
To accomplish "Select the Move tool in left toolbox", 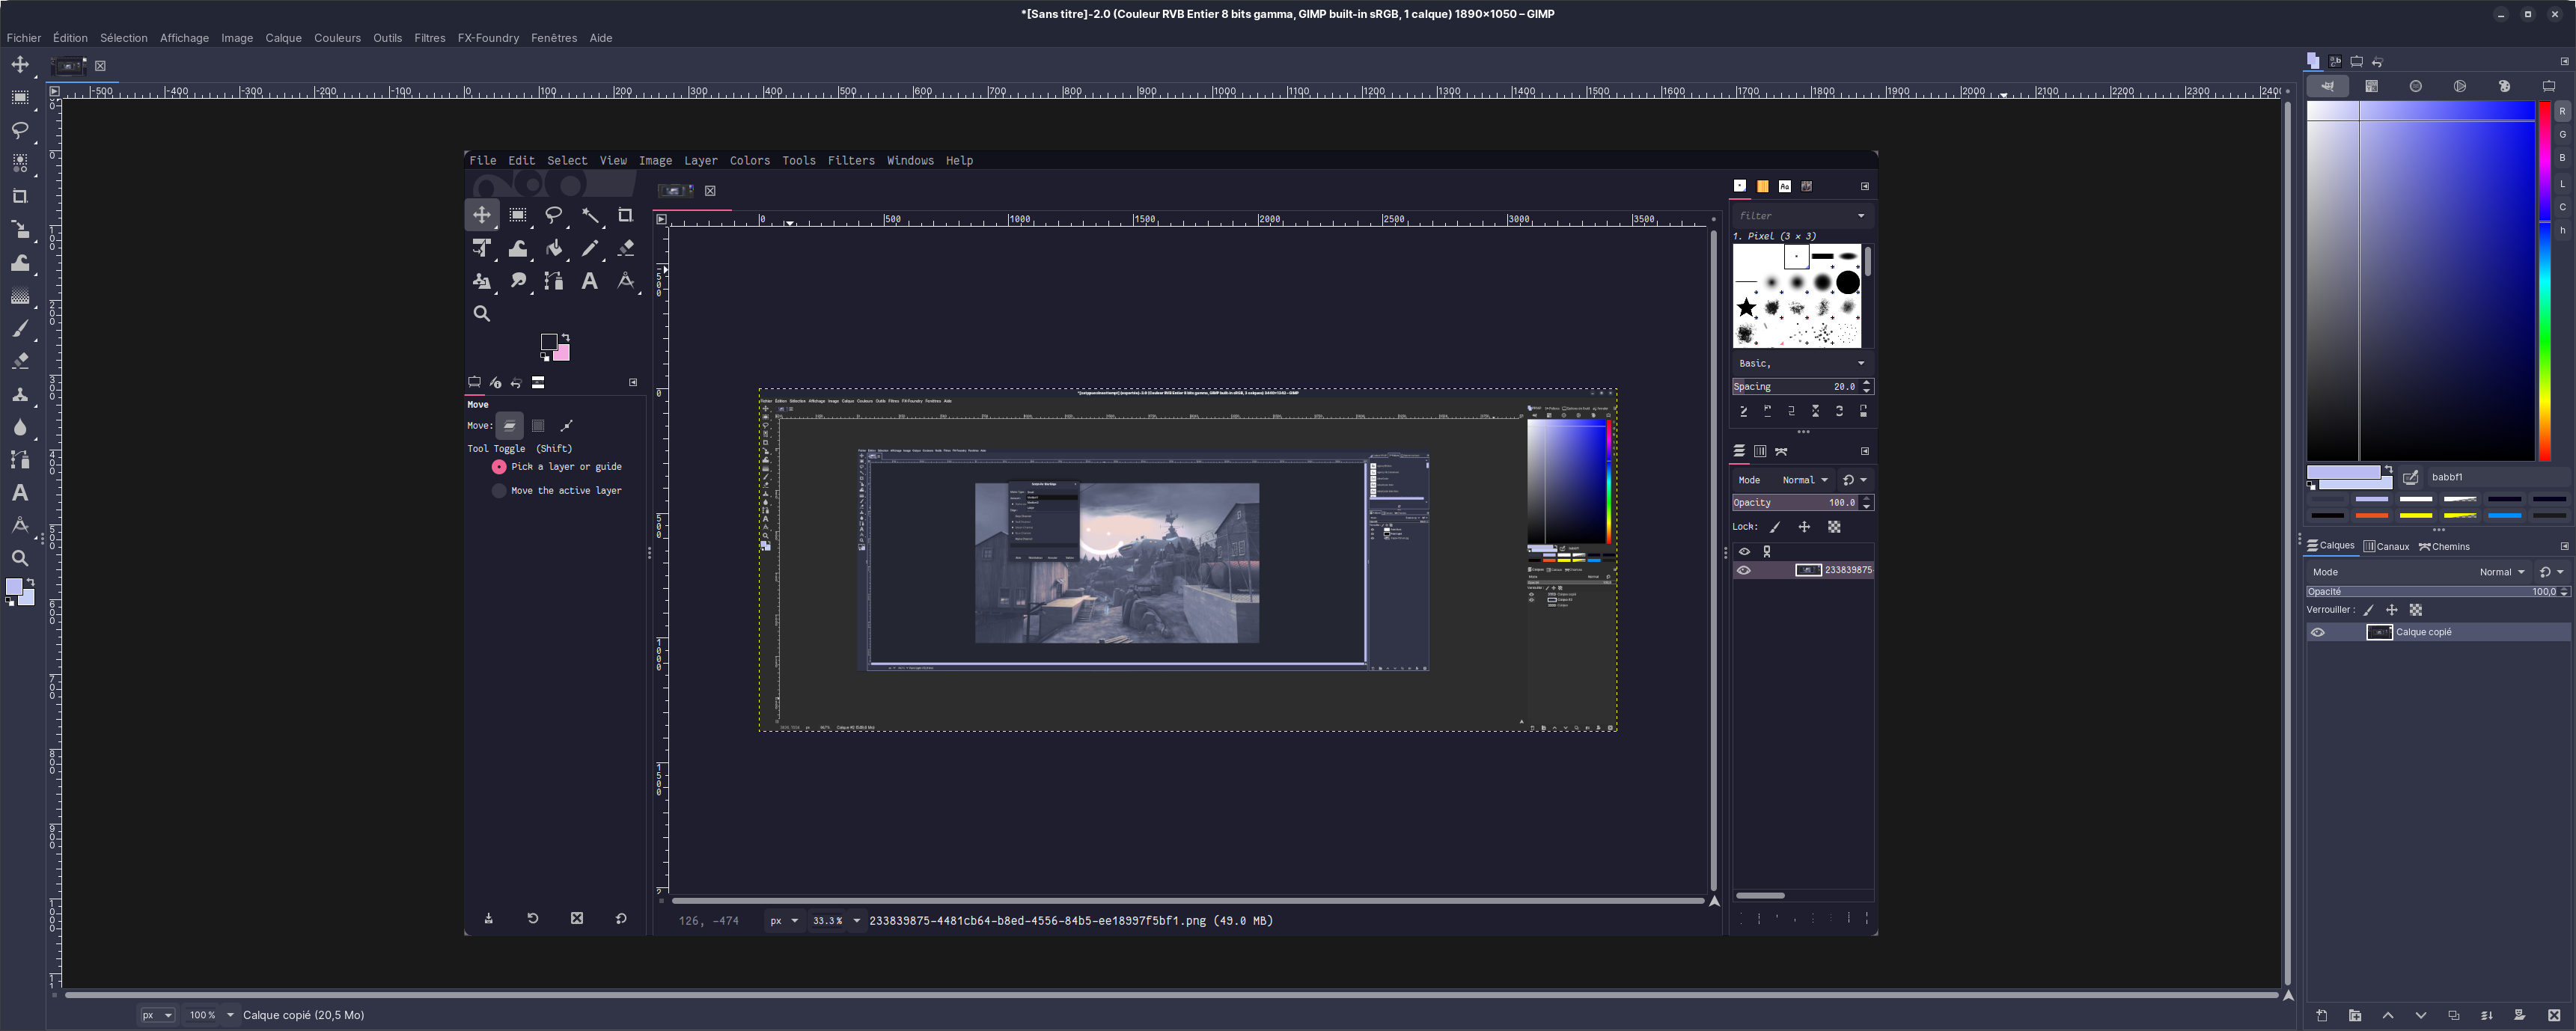I will click(20, 65).
